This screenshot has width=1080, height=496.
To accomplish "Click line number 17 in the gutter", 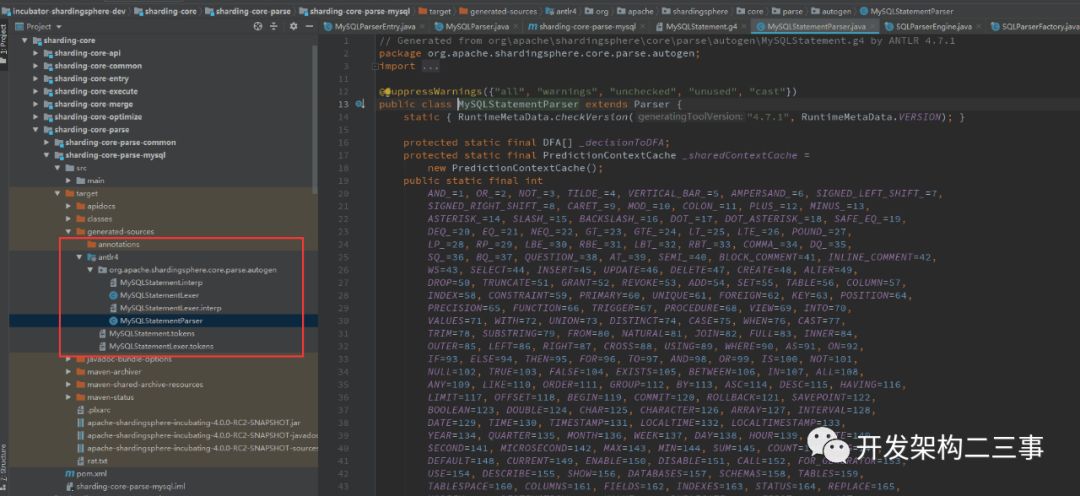I will point(344,156).
